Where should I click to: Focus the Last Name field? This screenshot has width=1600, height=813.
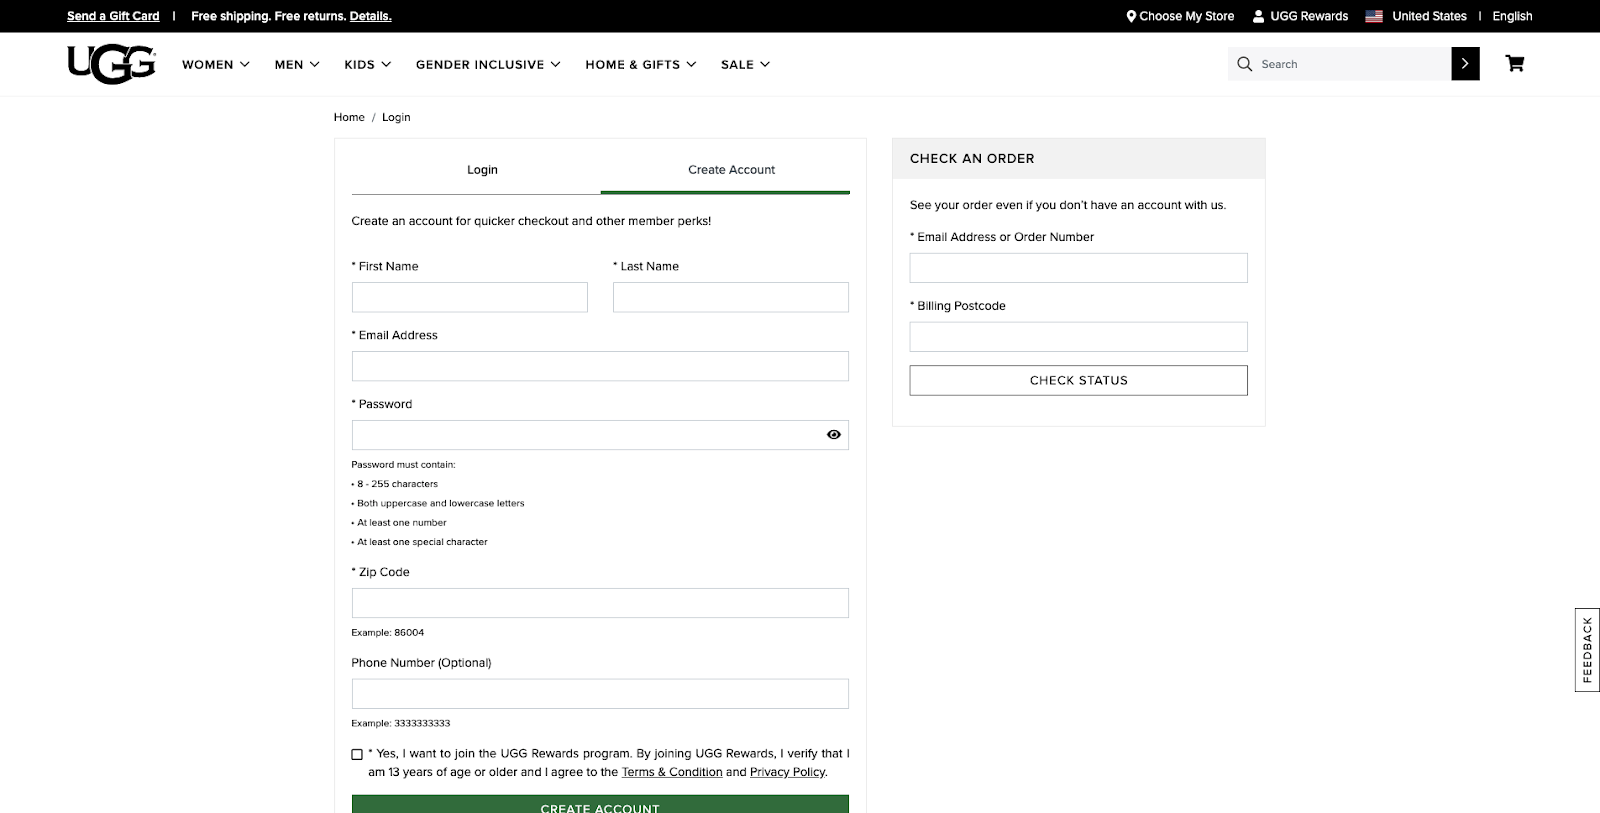point(731,297)
